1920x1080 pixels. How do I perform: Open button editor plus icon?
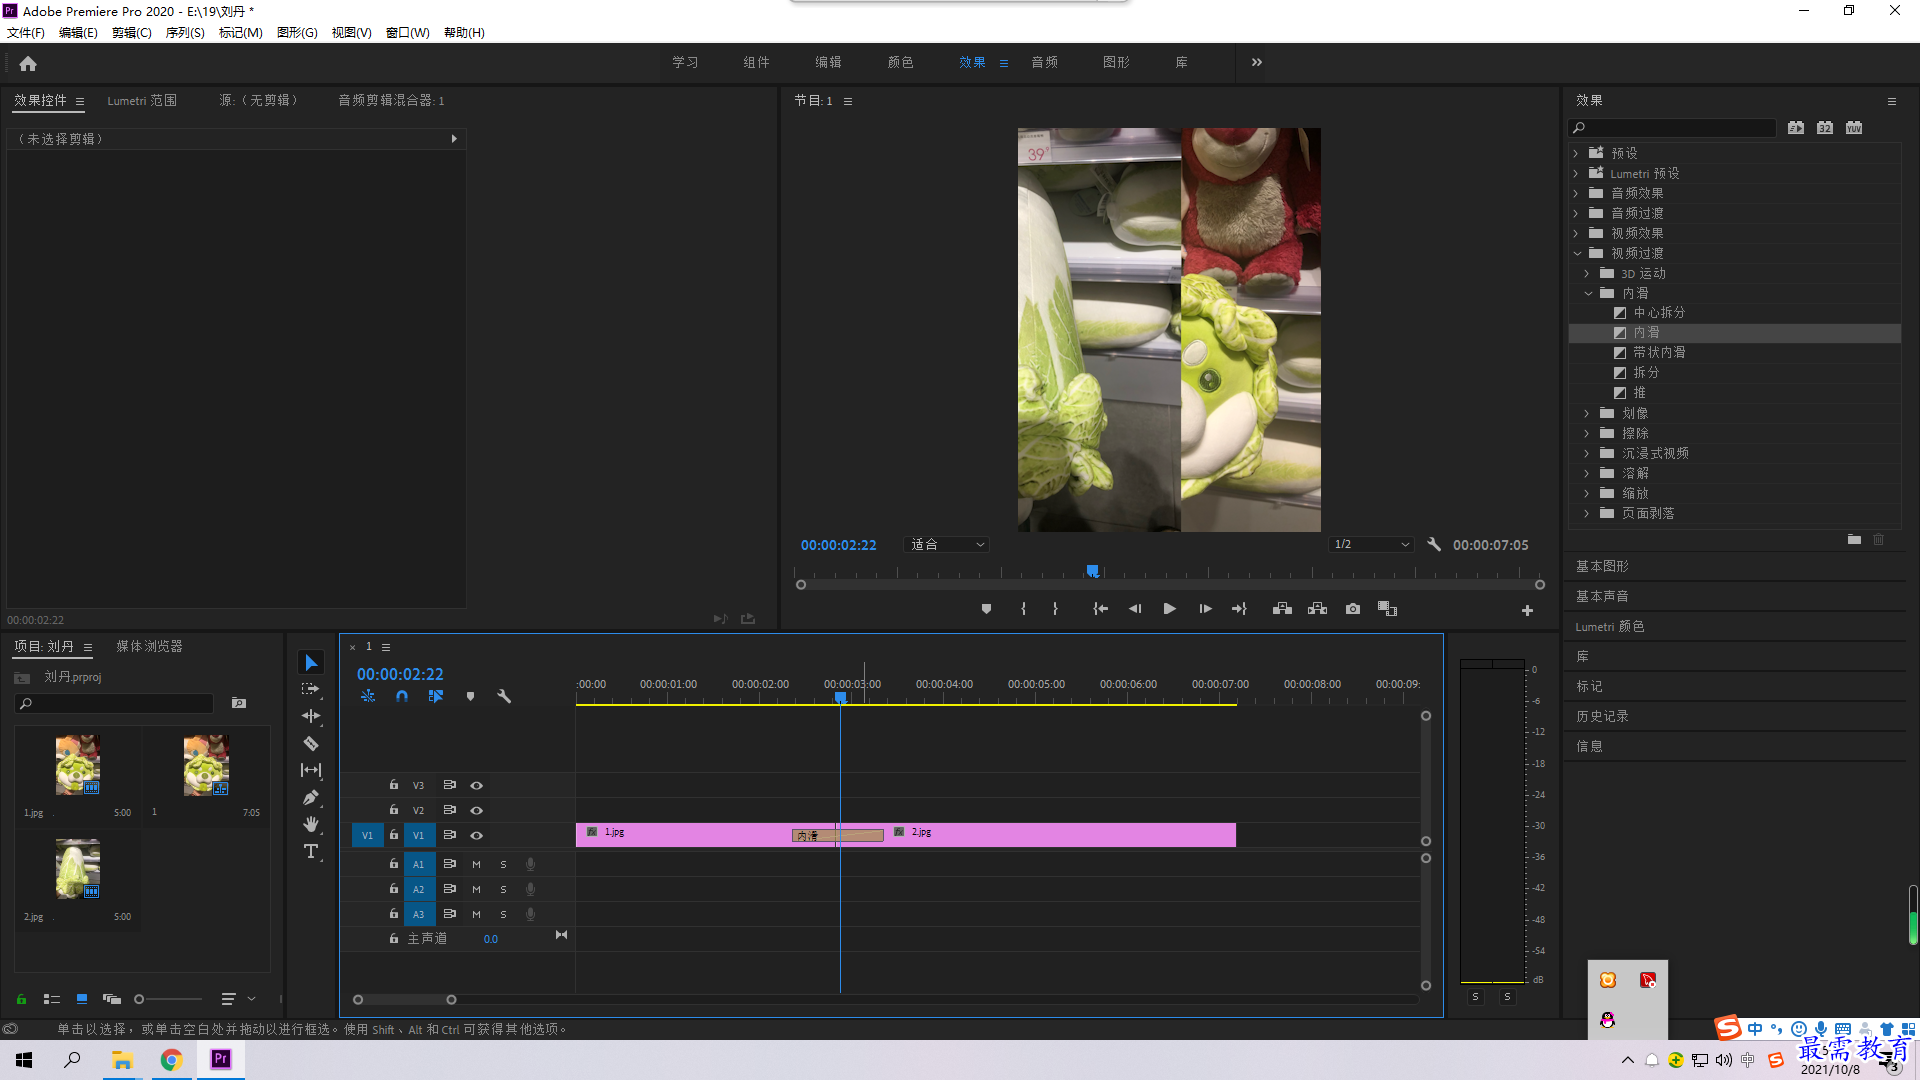(1527, 610)
